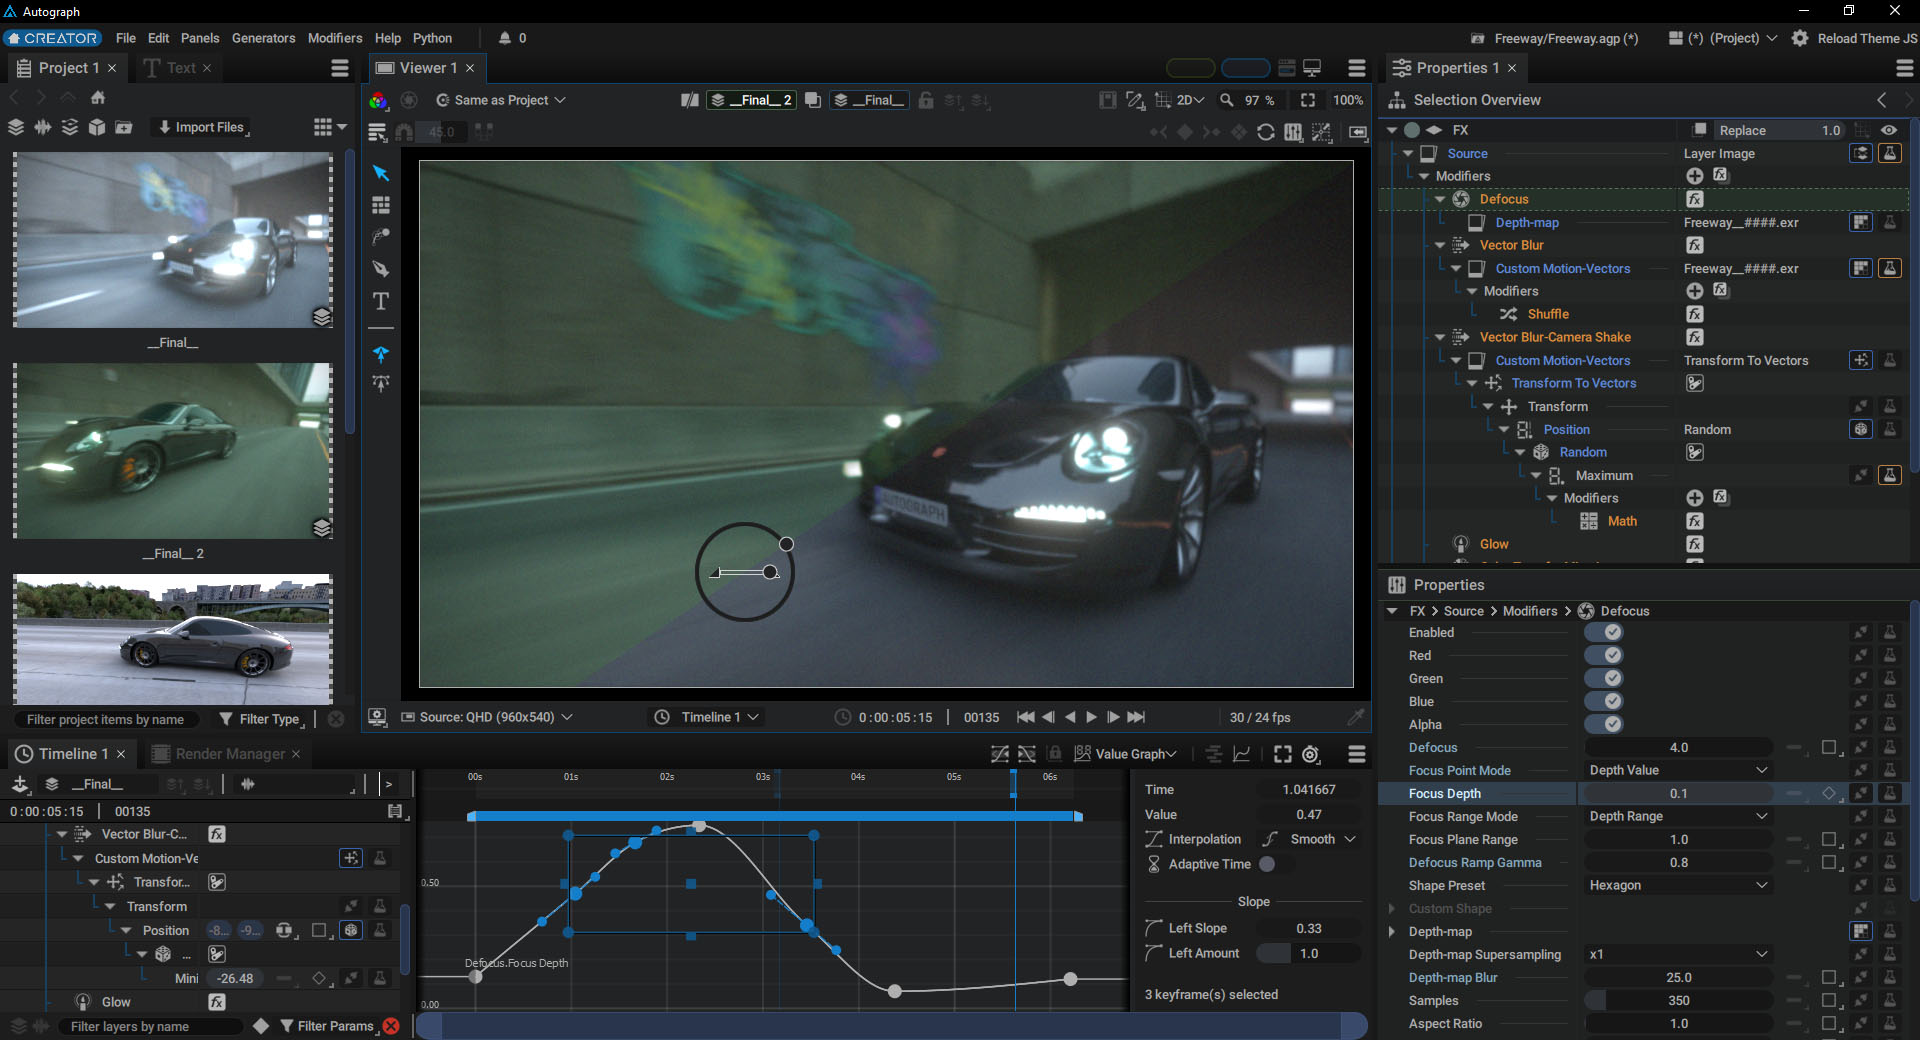1920x1040 pixels.
Task: Open Project panel hamburger menu
Action: click(340, 68)
